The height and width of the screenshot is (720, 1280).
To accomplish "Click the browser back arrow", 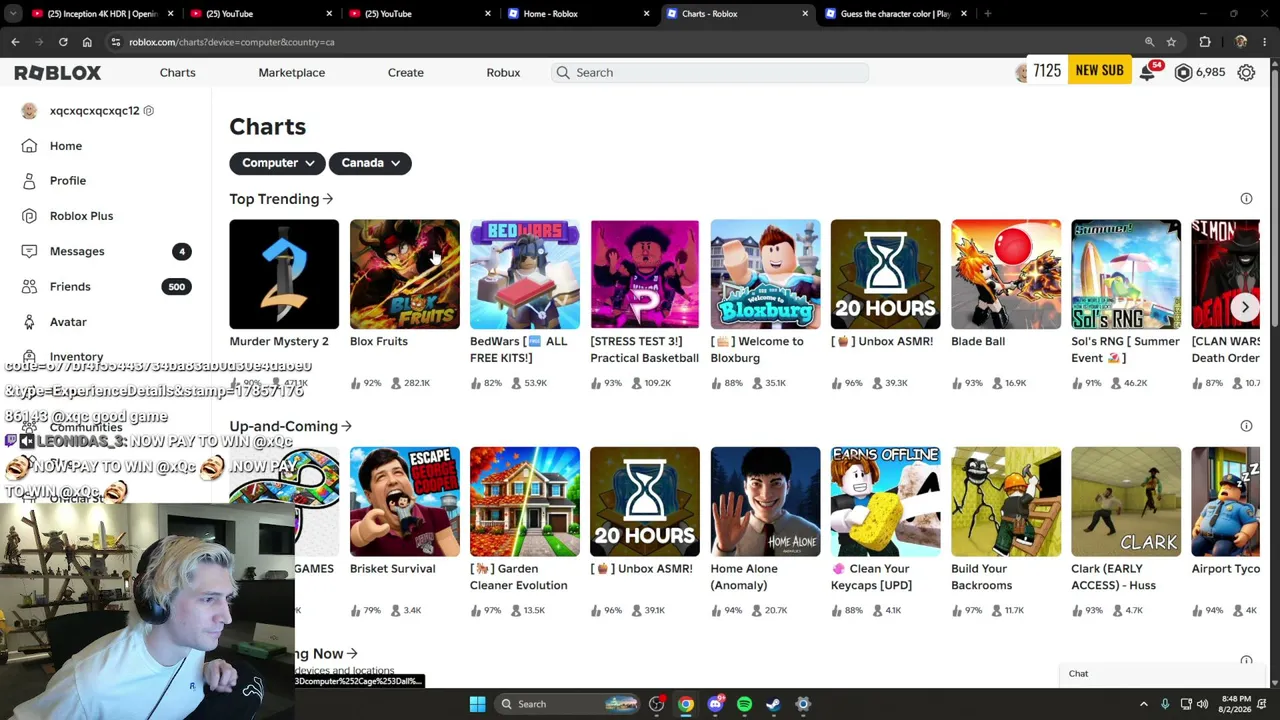I will click(x=15, y=42).
